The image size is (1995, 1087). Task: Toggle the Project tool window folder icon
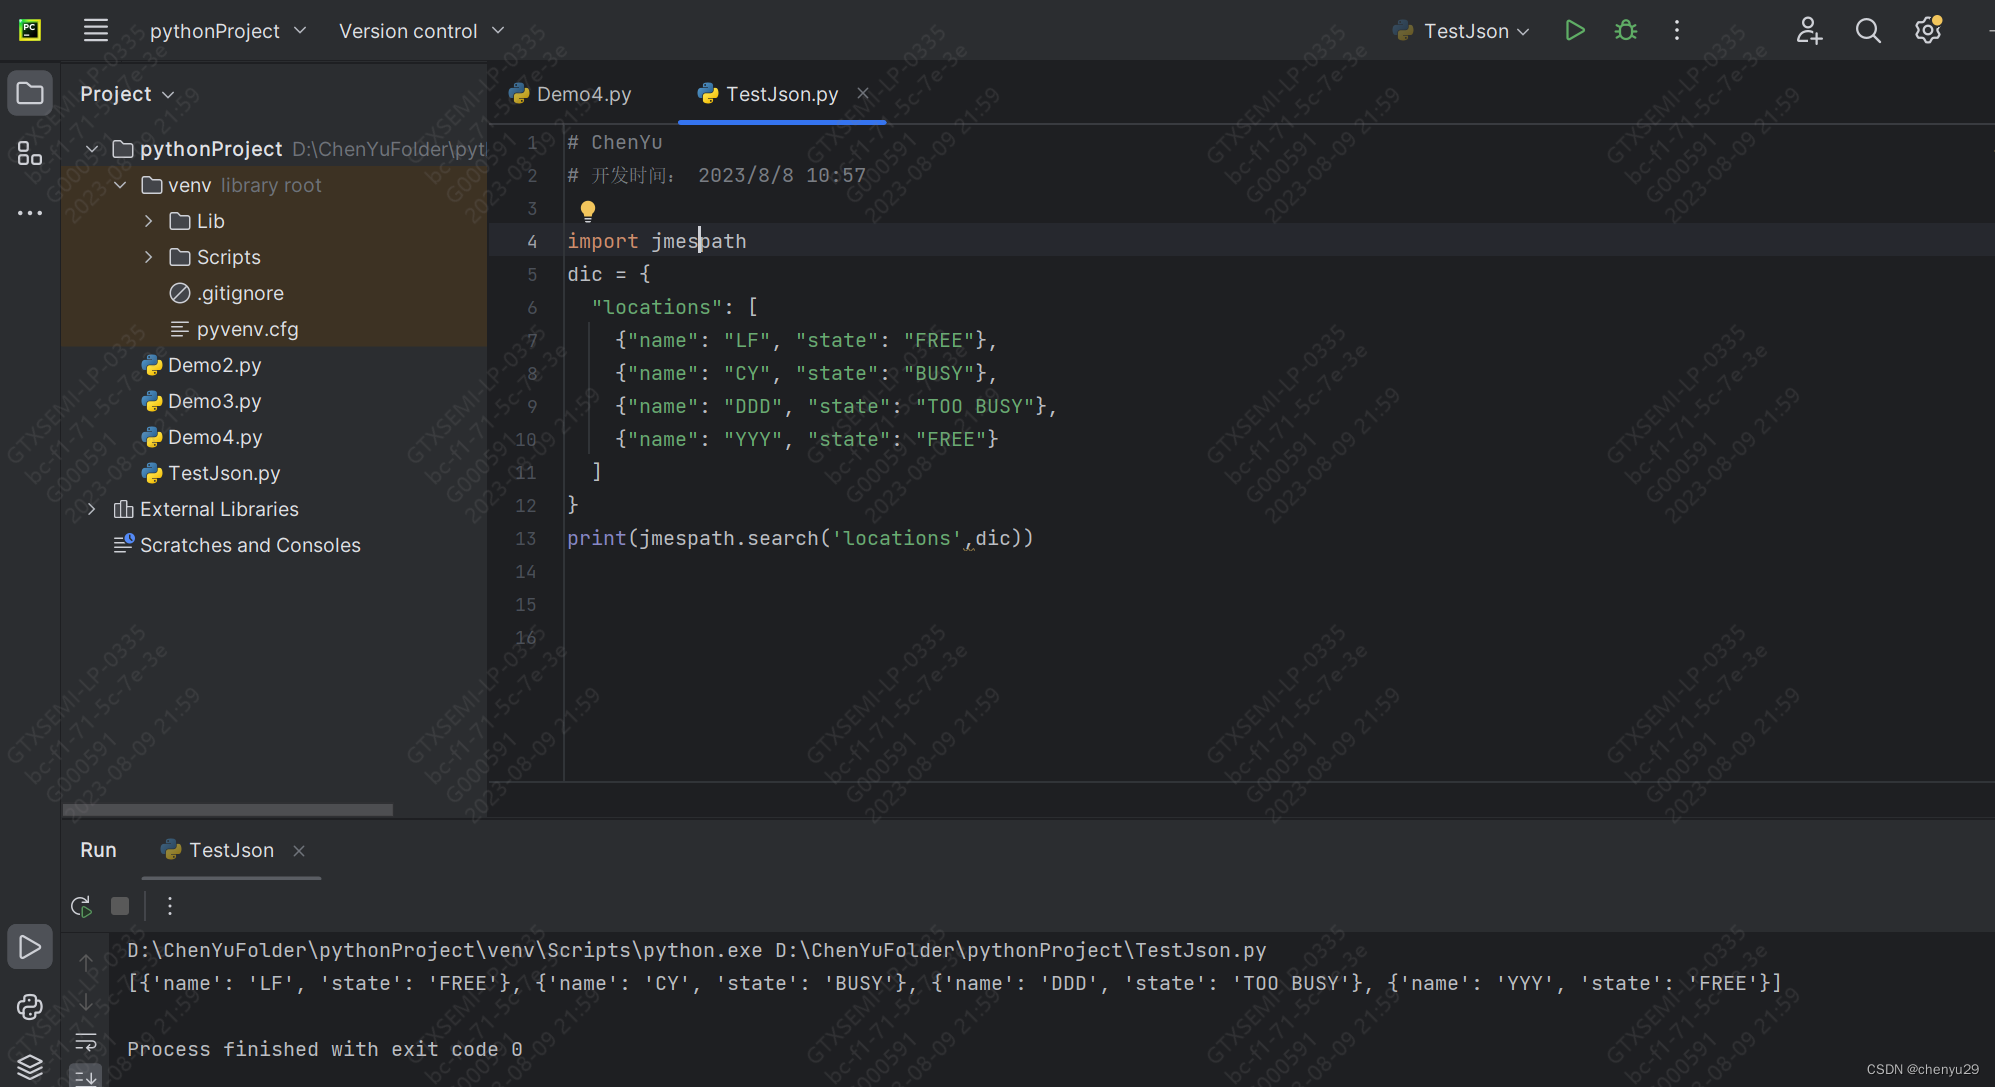click(x=30, y=94)
